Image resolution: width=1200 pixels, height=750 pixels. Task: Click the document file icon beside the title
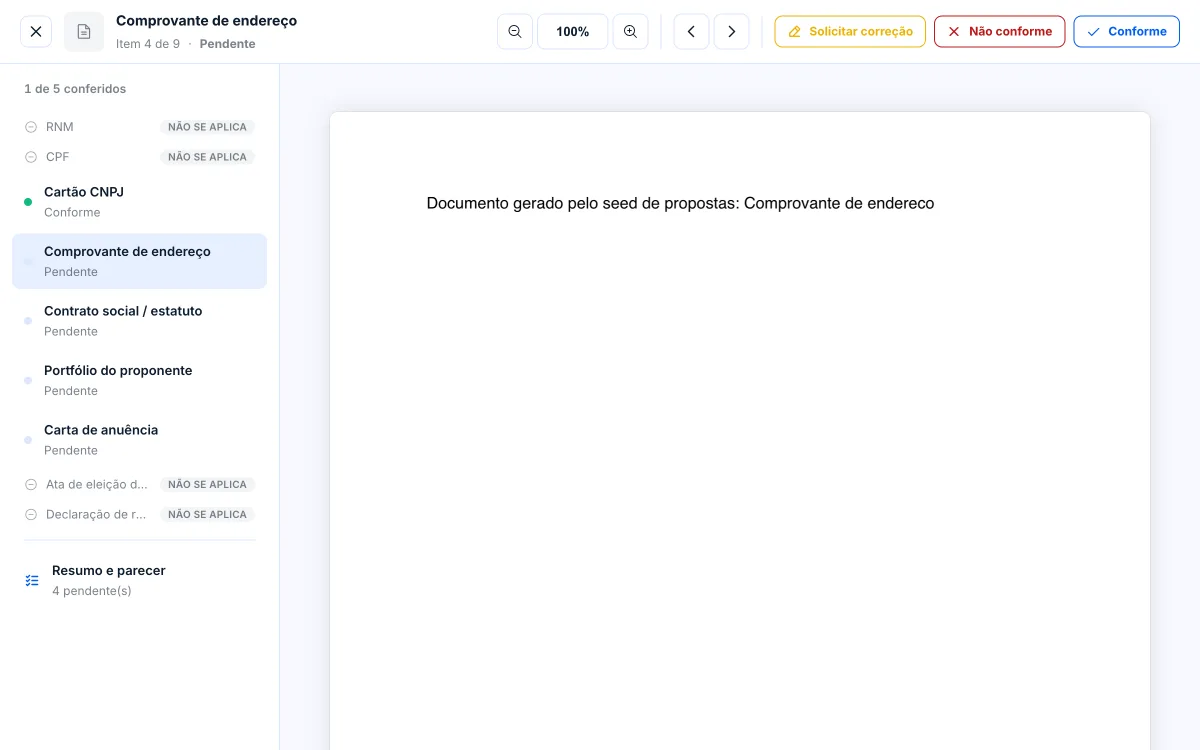click(x=84, y=32)
